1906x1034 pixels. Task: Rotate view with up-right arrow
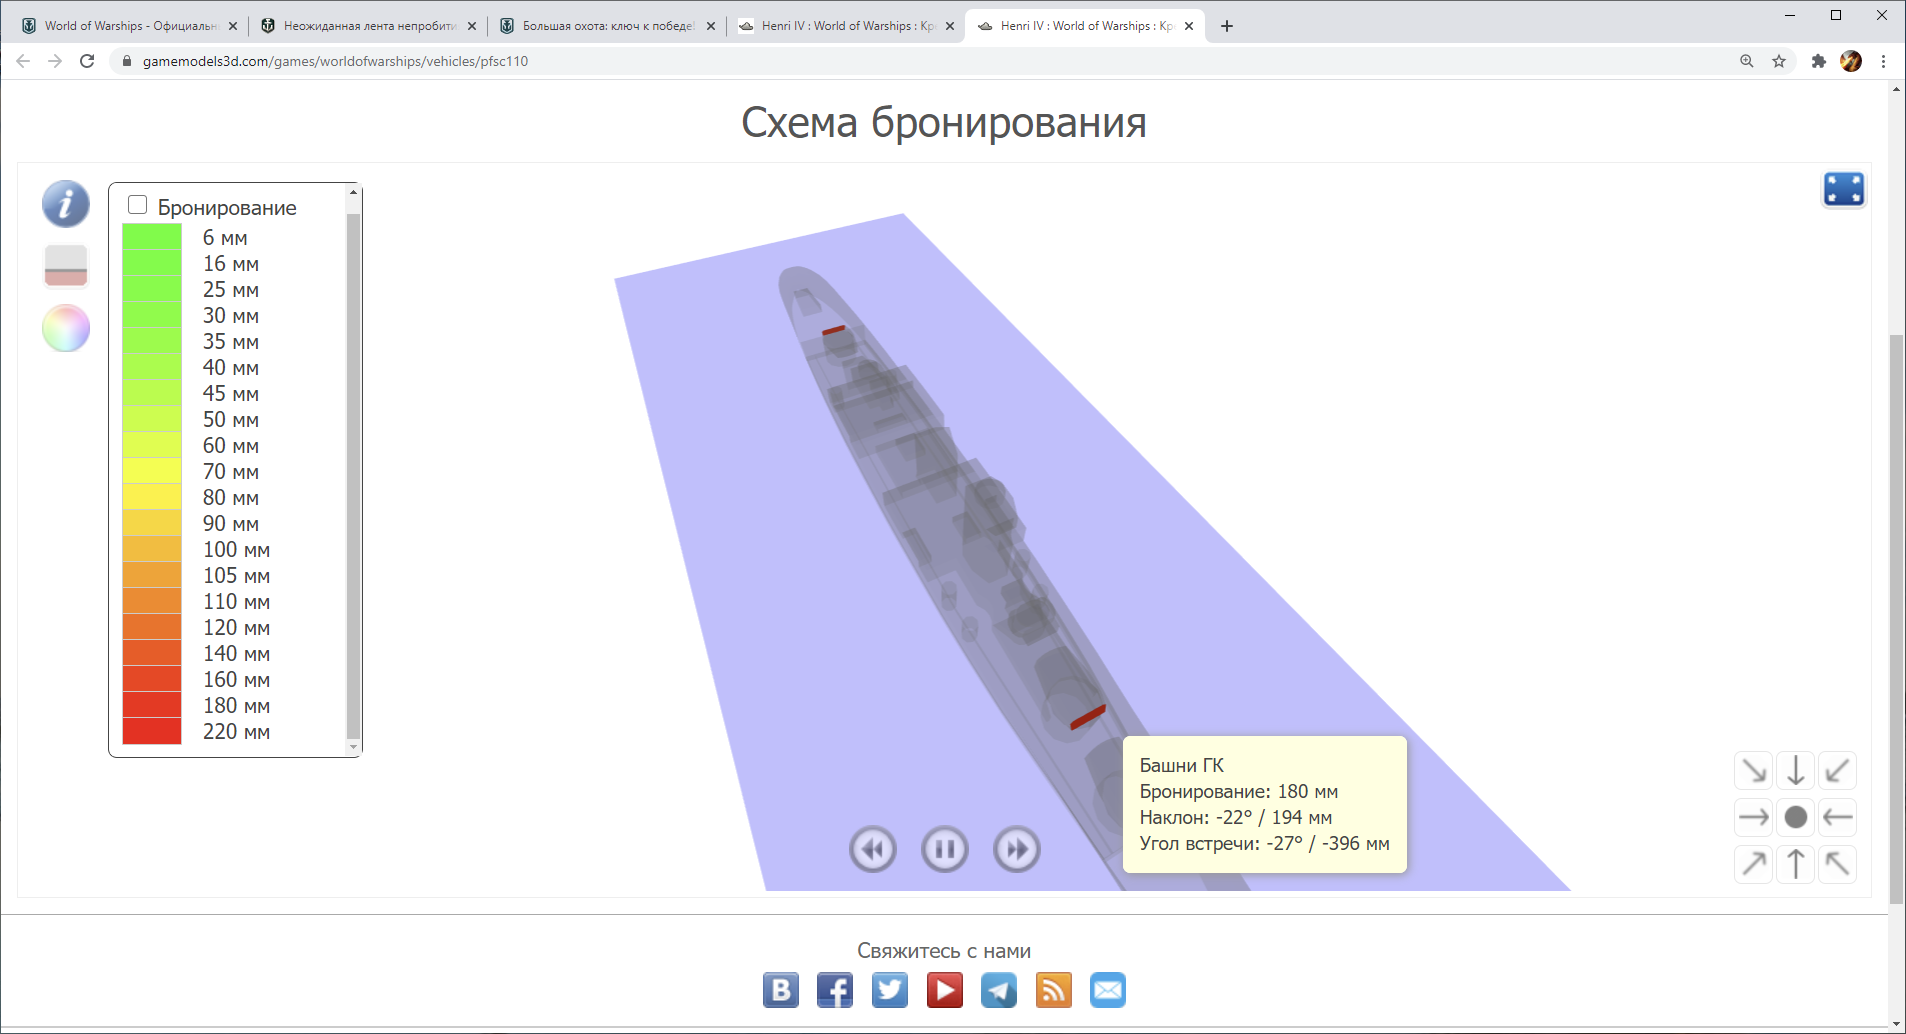click(1754, 863)
